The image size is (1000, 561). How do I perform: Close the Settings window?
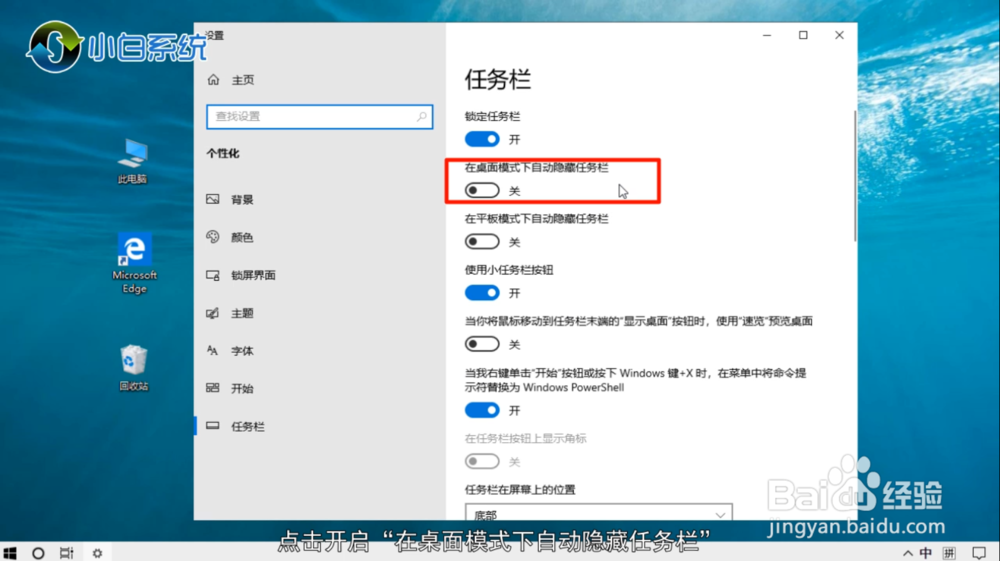click(x=839, y=35)
